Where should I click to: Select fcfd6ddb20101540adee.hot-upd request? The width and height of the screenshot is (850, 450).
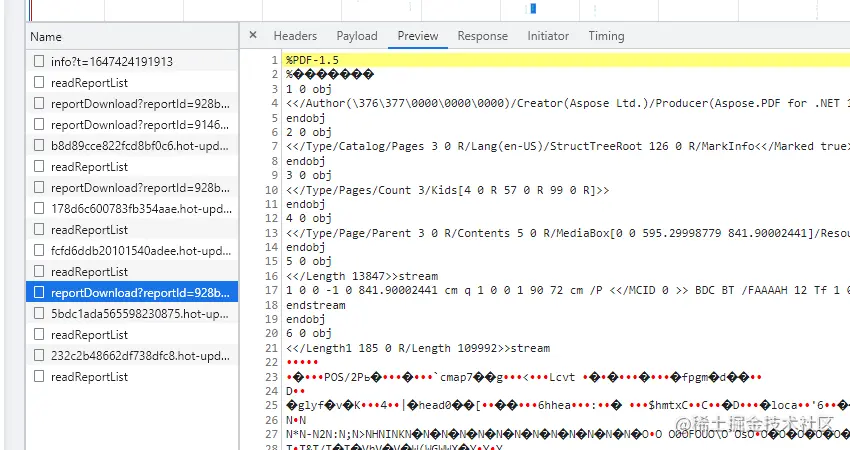[x=141, y=251]
